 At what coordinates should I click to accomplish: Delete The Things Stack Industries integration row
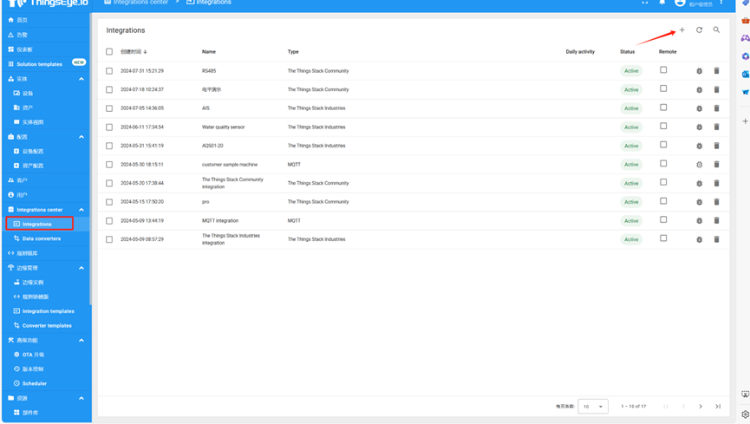pyautogui.click(x=717, y=239)
